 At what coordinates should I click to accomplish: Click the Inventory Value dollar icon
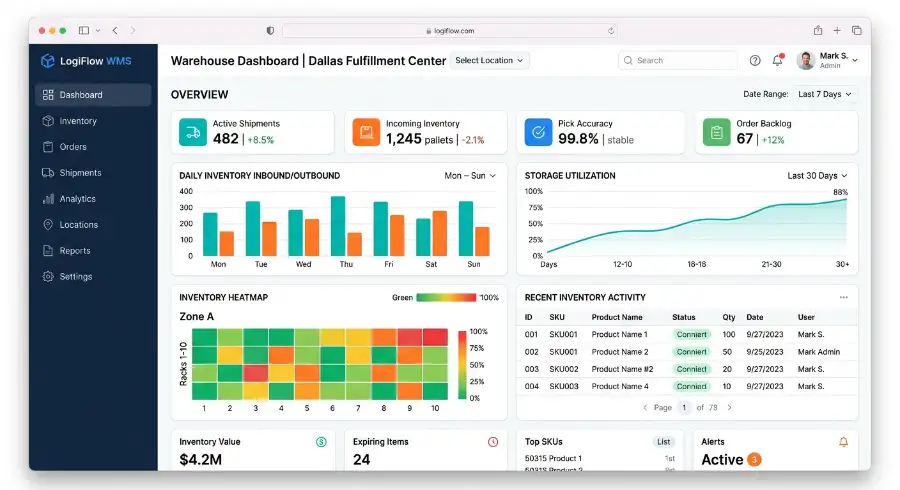[x=321, y=442]
